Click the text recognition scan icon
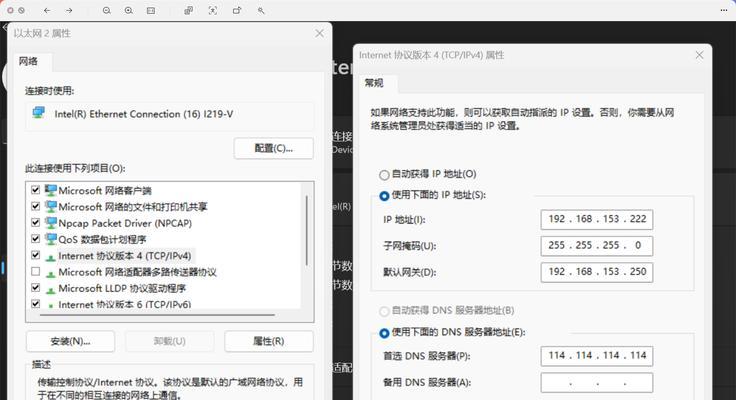Viewport: 736px width, 400px height. coord(213,10)
